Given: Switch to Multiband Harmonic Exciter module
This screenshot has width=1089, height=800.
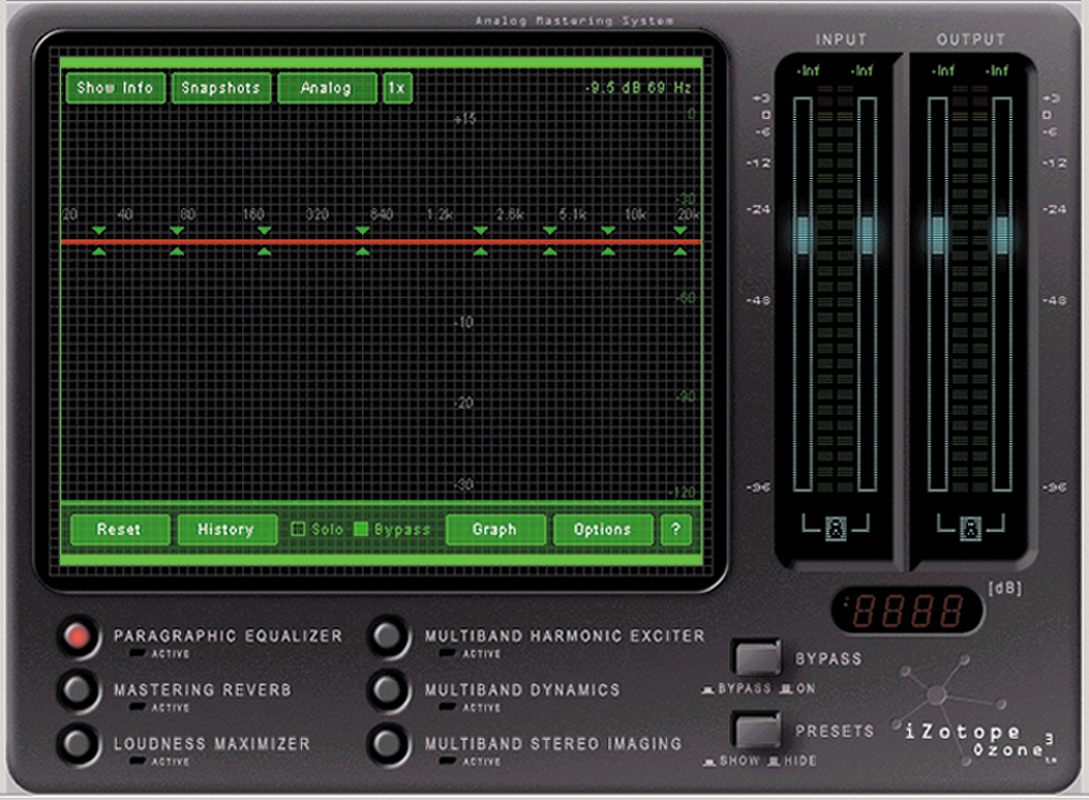Looking at the screenshot, I should coord(388,636).
